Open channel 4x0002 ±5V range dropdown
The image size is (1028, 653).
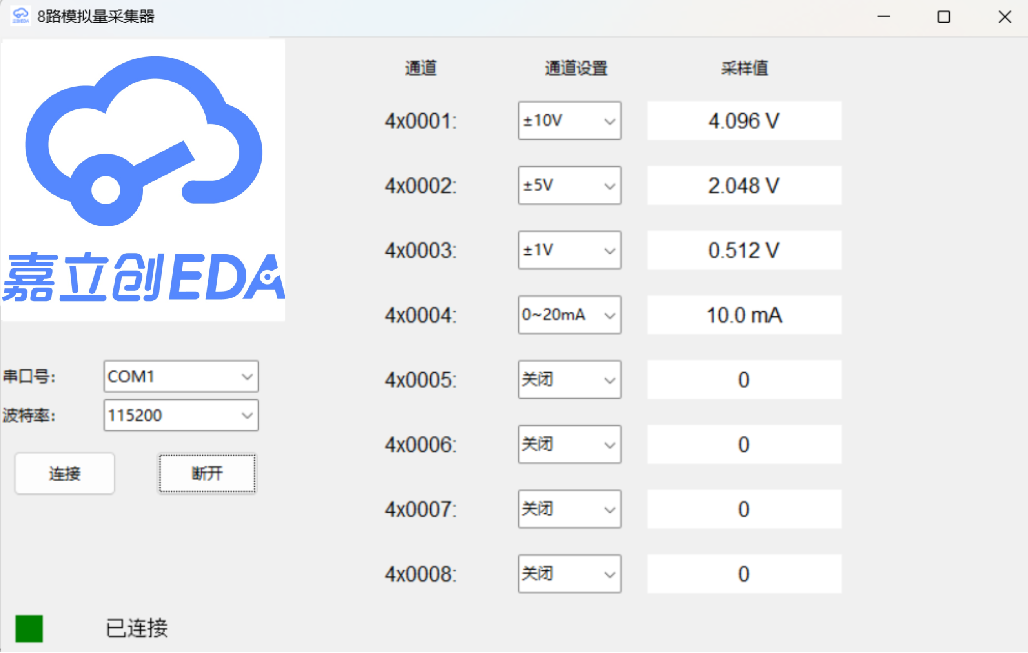[570, 186]
